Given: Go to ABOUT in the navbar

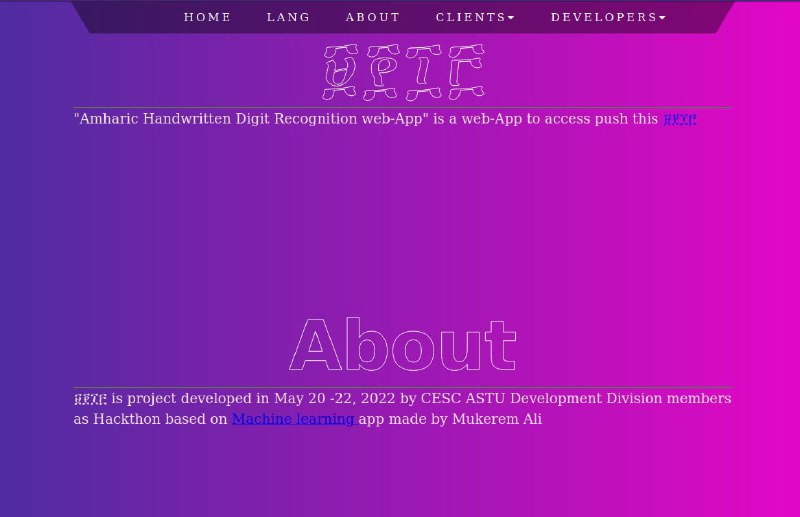Looking at the screenshot, I should (372, 17).
